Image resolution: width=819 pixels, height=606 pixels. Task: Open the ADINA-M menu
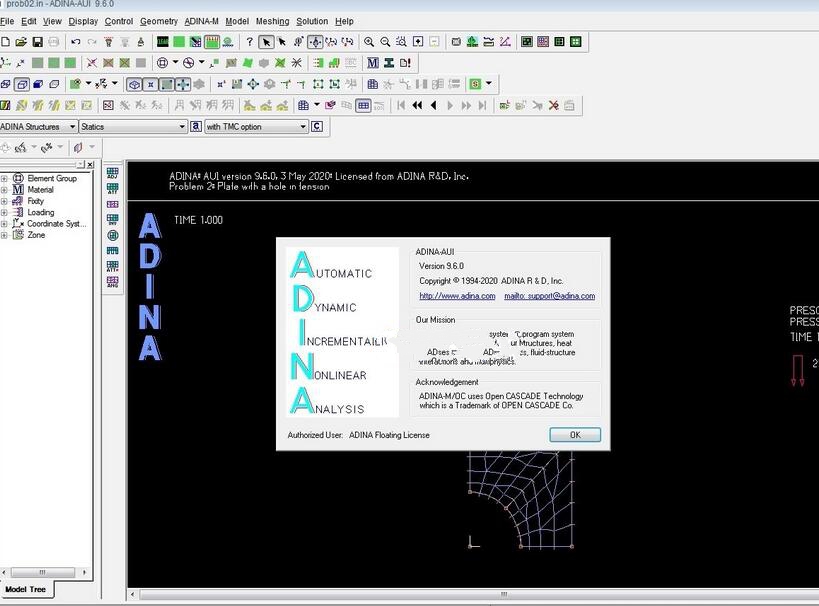(201, 21)
